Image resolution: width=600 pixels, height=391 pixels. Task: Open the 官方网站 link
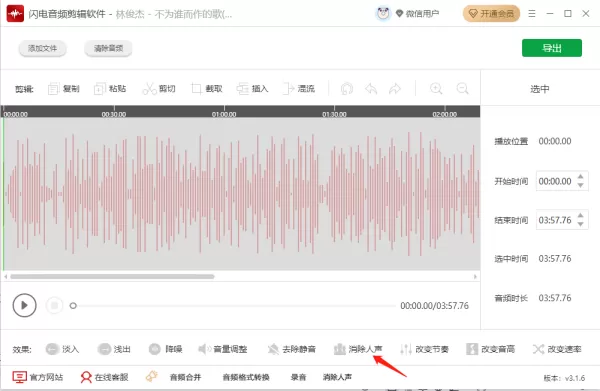click(38, 377)
